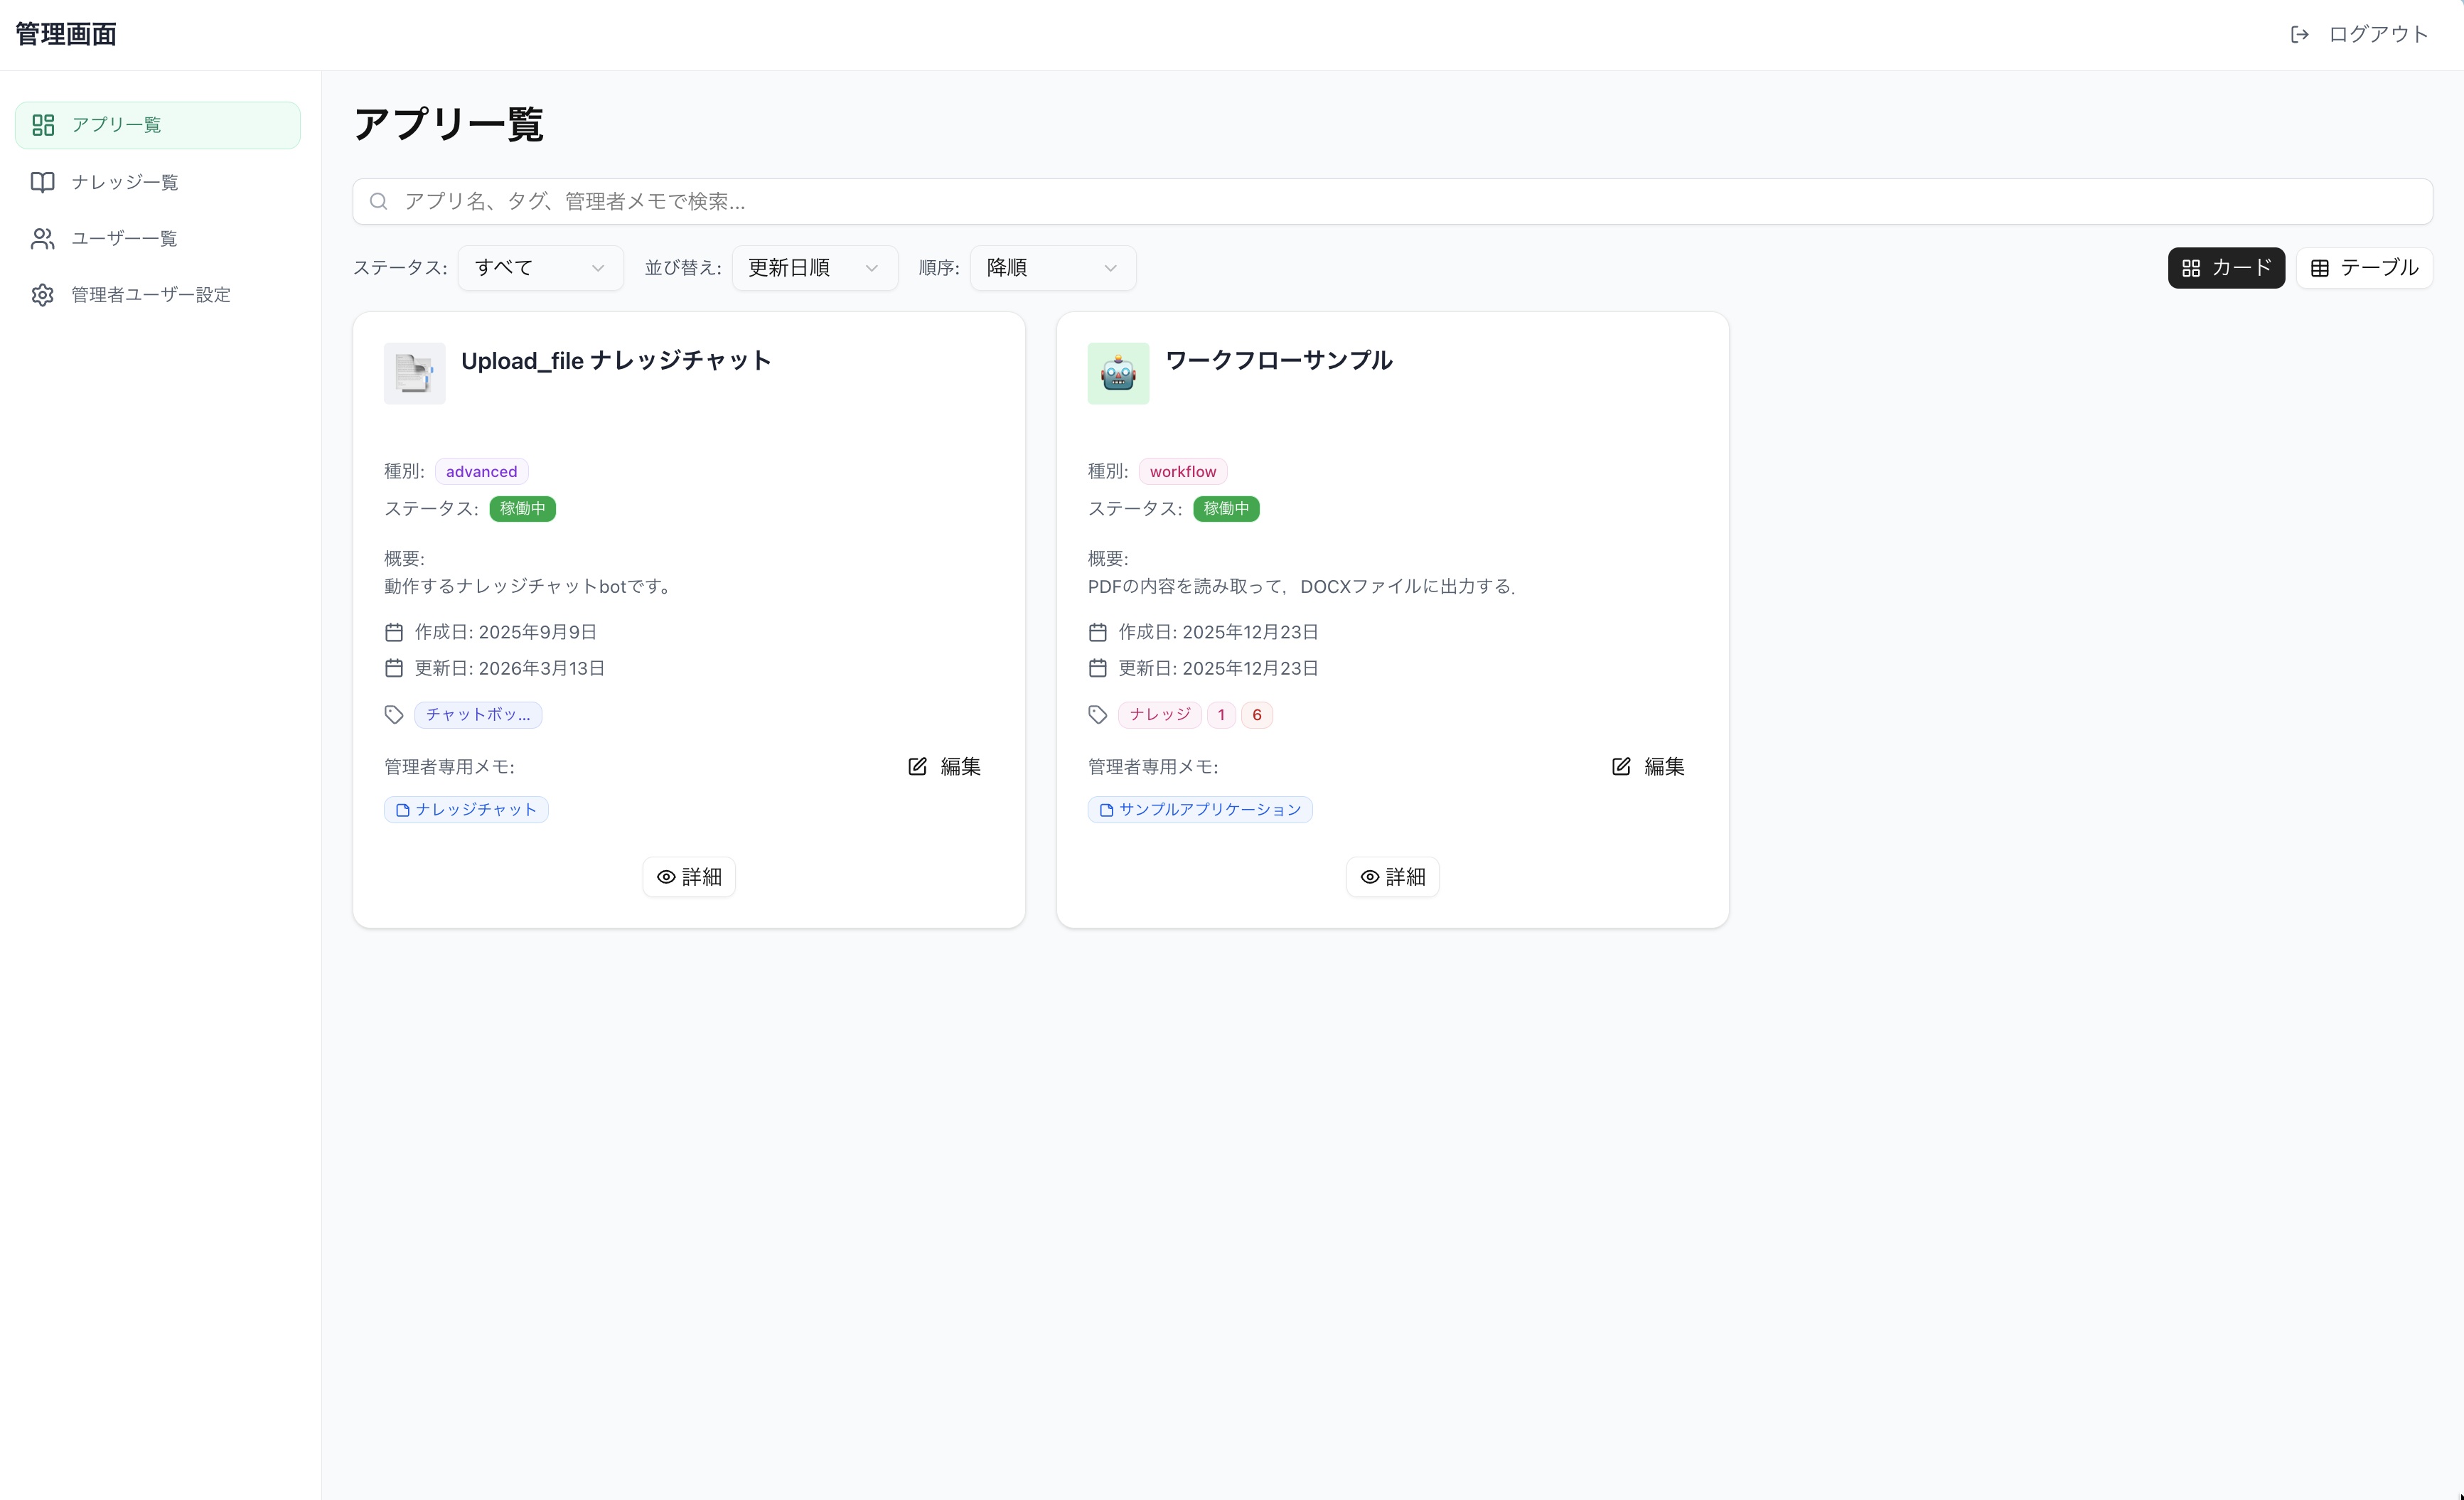
Task: Click the app search input field
Action: pos(1392,201)
